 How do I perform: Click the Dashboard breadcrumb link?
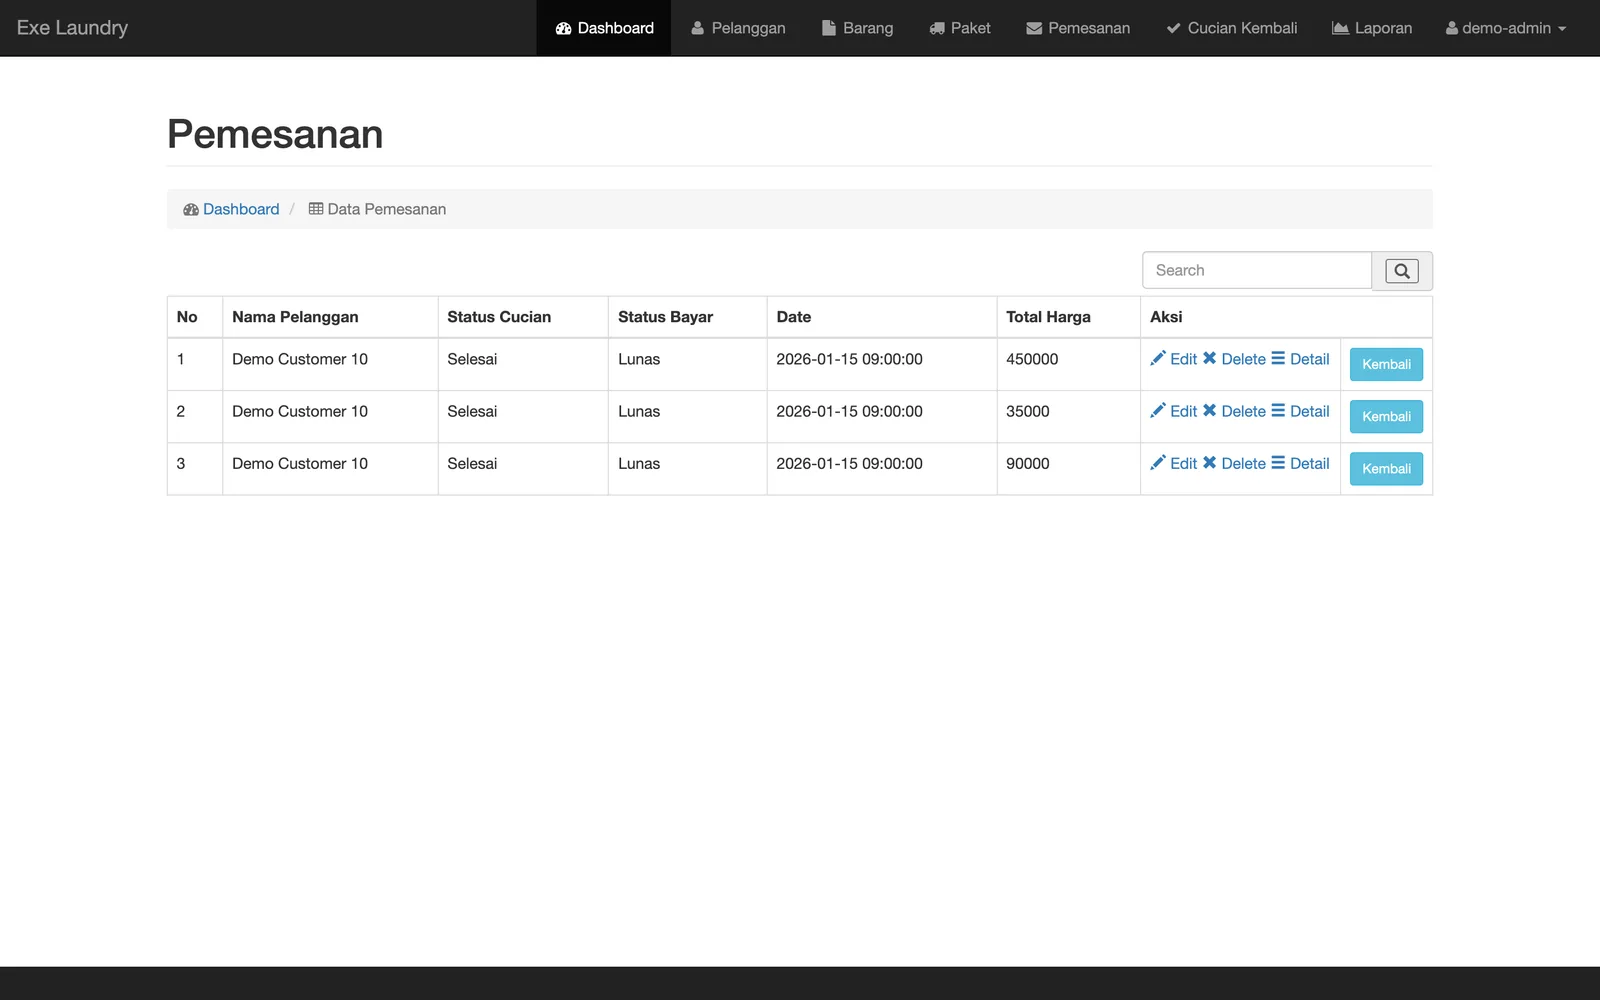coord(241,209)
